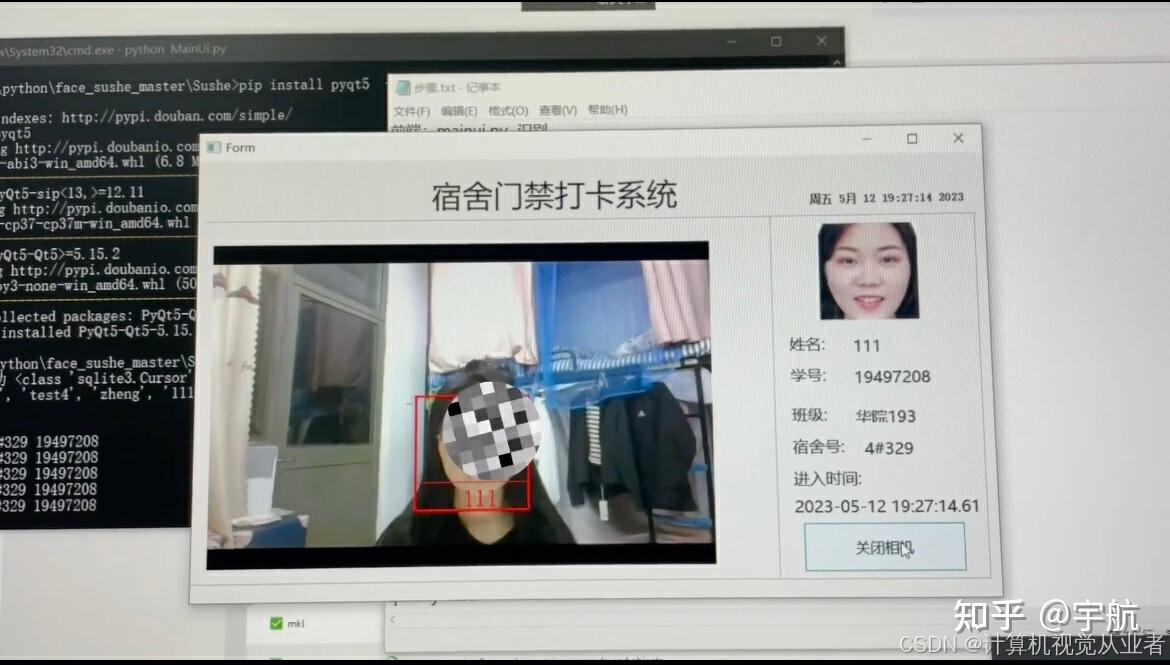This screenshot has width=1170, height=665.
Task: Click the Notepad document icon in title bar
Action: [403, 88]
